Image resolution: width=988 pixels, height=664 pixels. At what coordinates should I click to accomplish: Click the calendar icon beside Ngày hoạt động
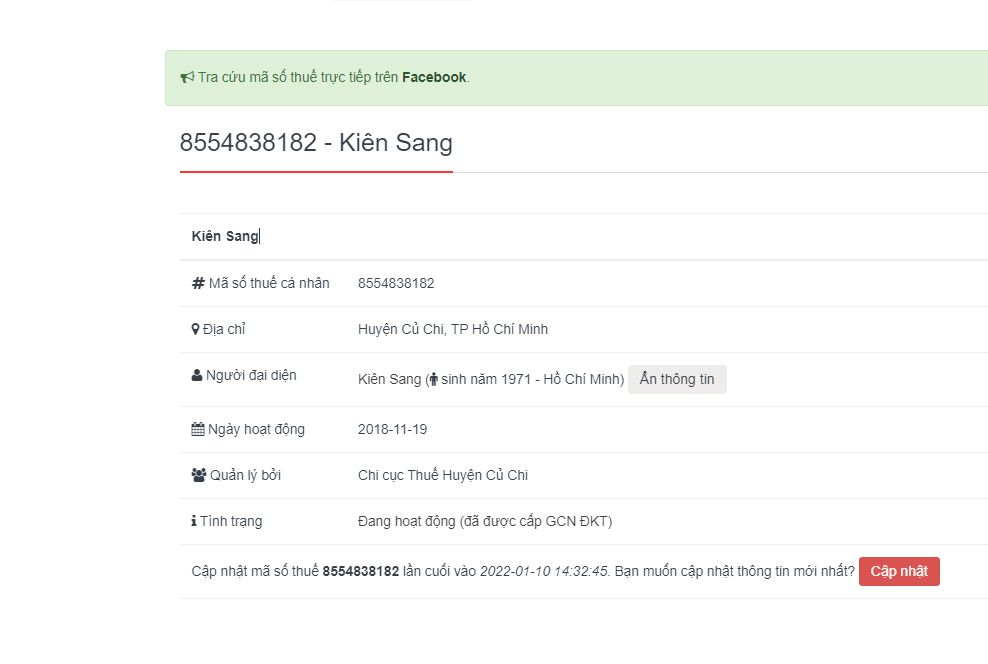click(x=198, y=429)
